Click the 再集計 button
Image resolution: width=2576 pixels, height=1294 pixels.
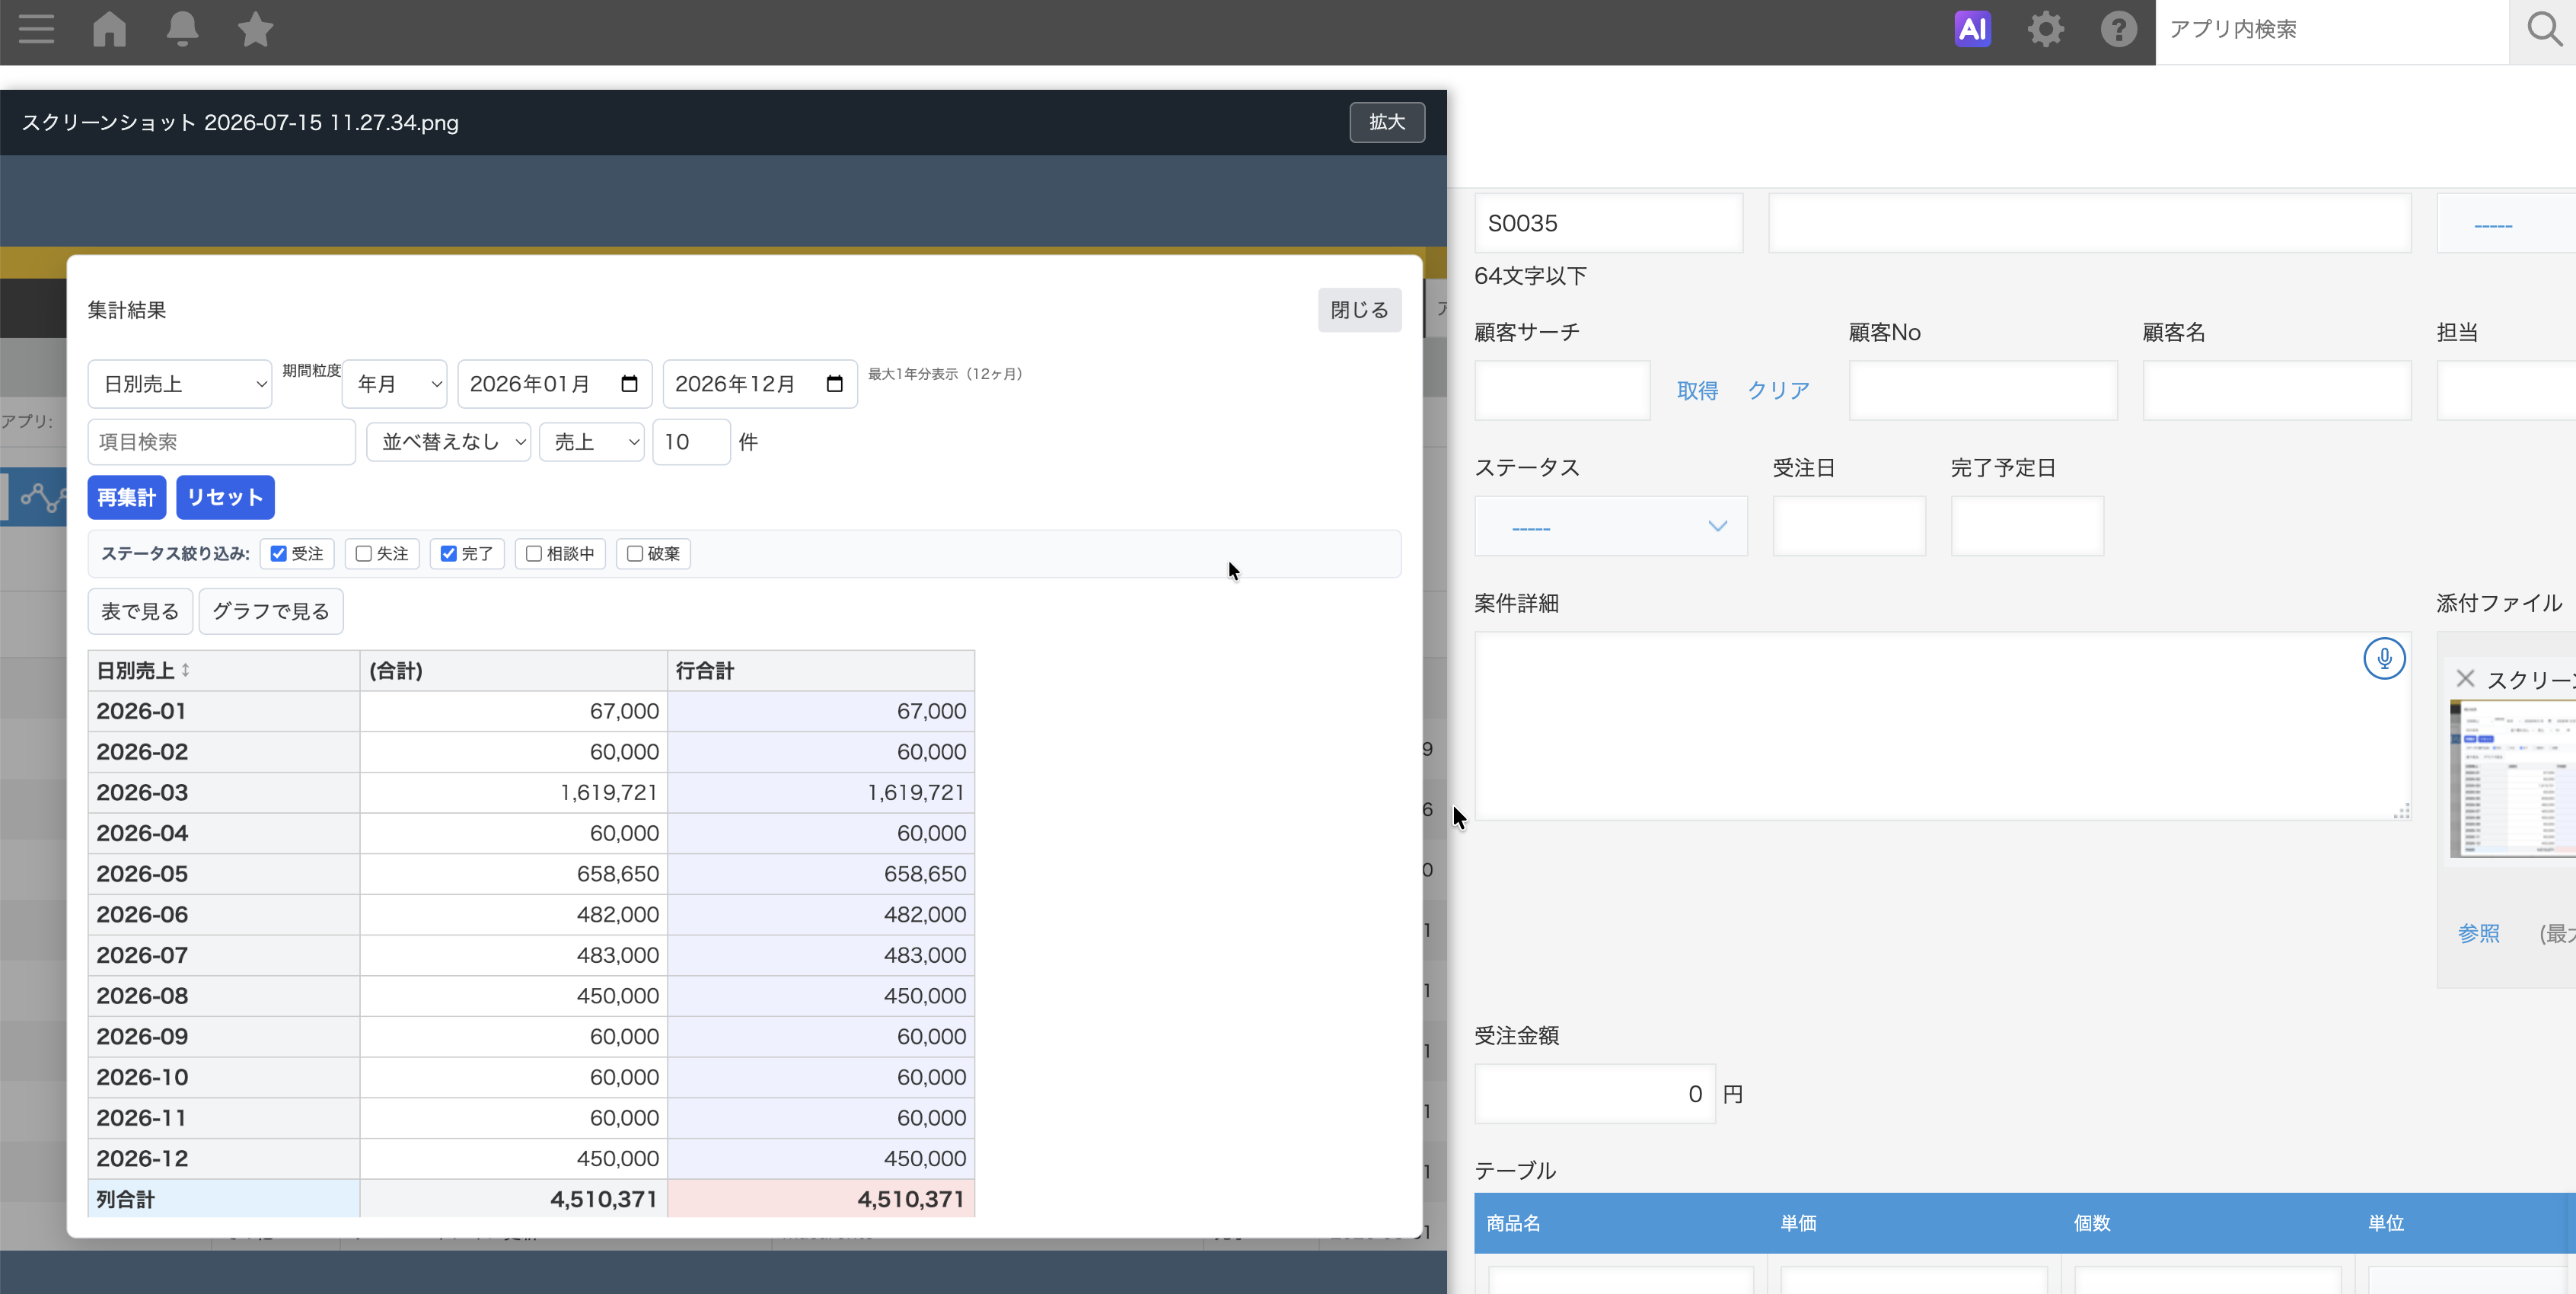[x=127, y=497]
